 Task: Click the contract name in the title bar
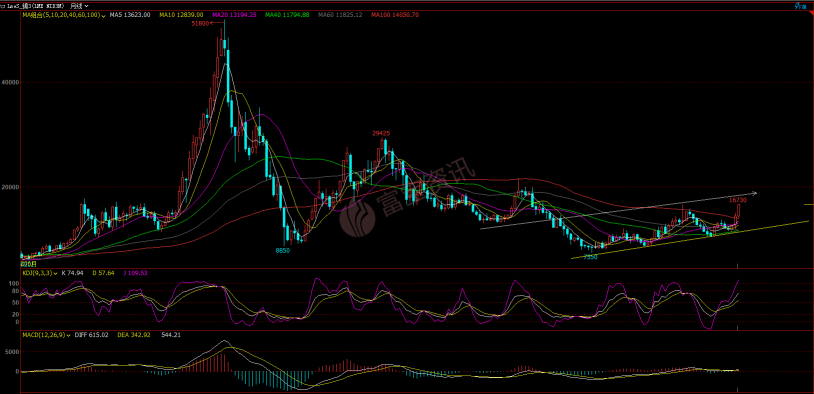[33, 6]
